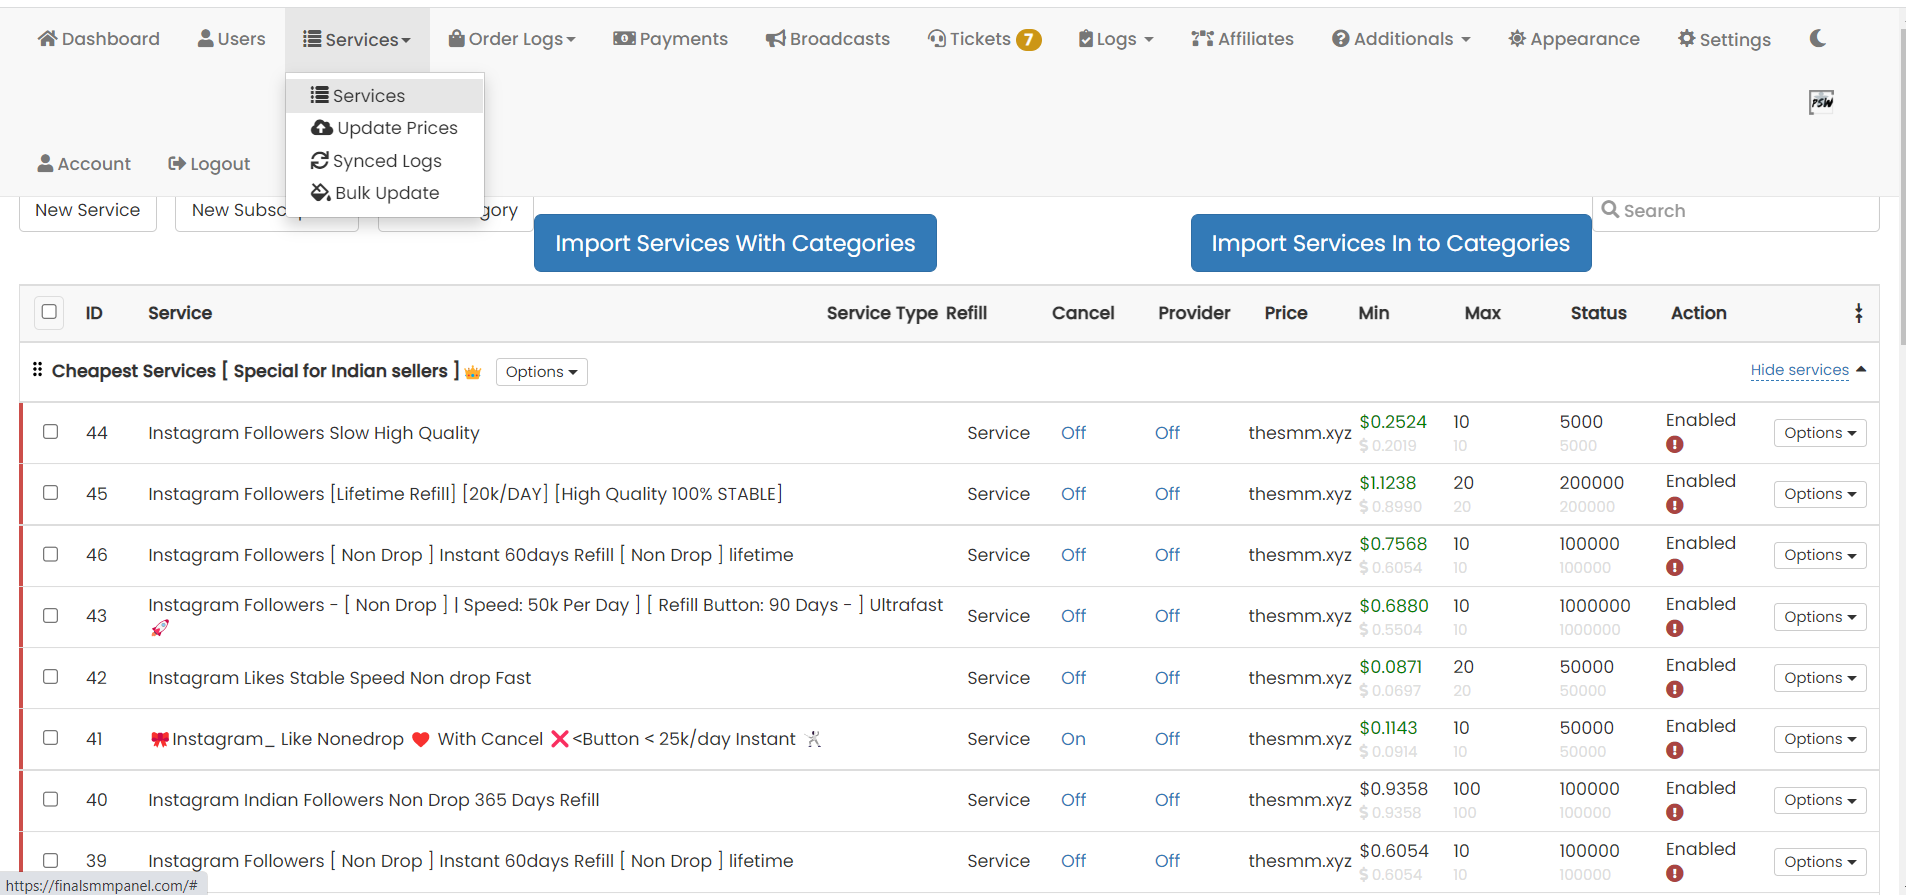
Task: Click the Users person icon
Action: coord(206,39)
